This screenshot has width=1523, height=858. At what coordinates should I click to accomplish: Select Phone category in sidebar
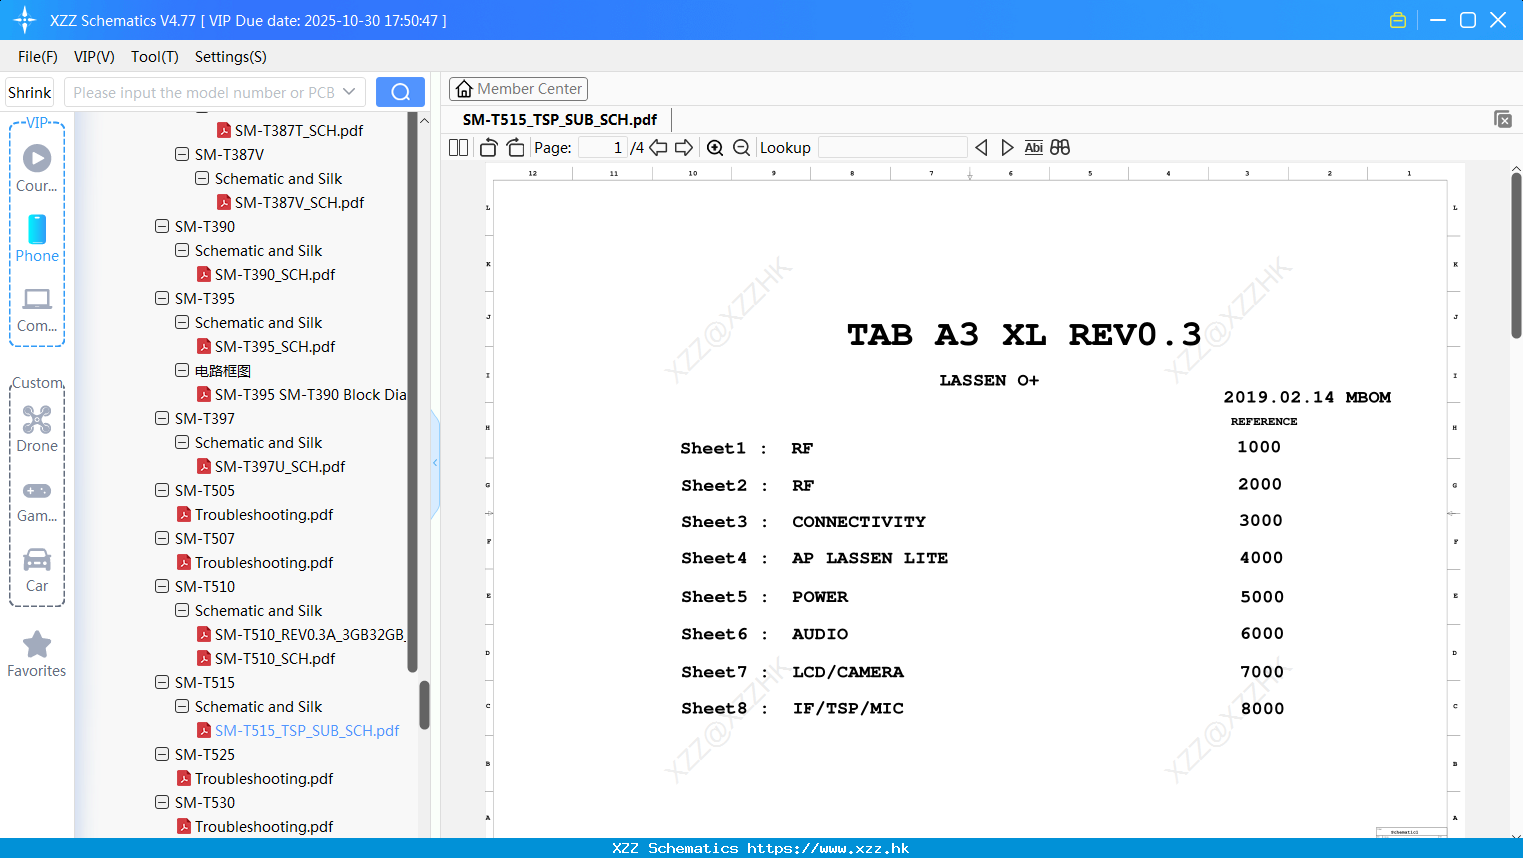tap(37, 238)
